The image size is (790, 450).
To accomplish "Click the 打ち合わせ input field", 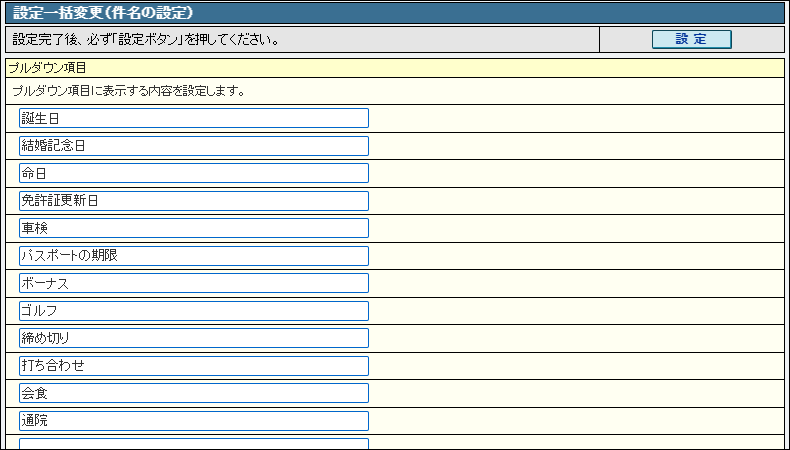I will pos(194,365).
